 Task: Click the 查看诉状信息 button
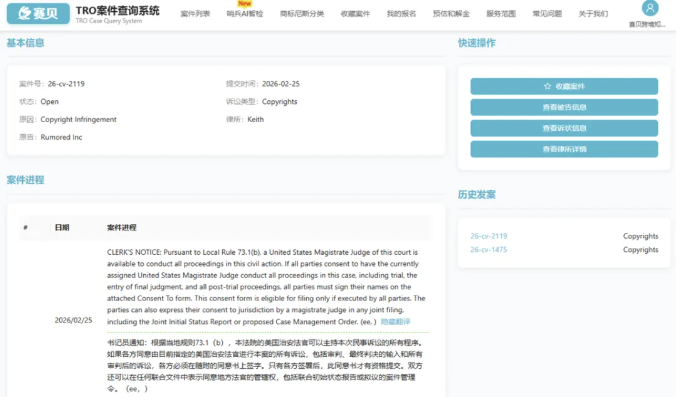(x=564, y=128)
